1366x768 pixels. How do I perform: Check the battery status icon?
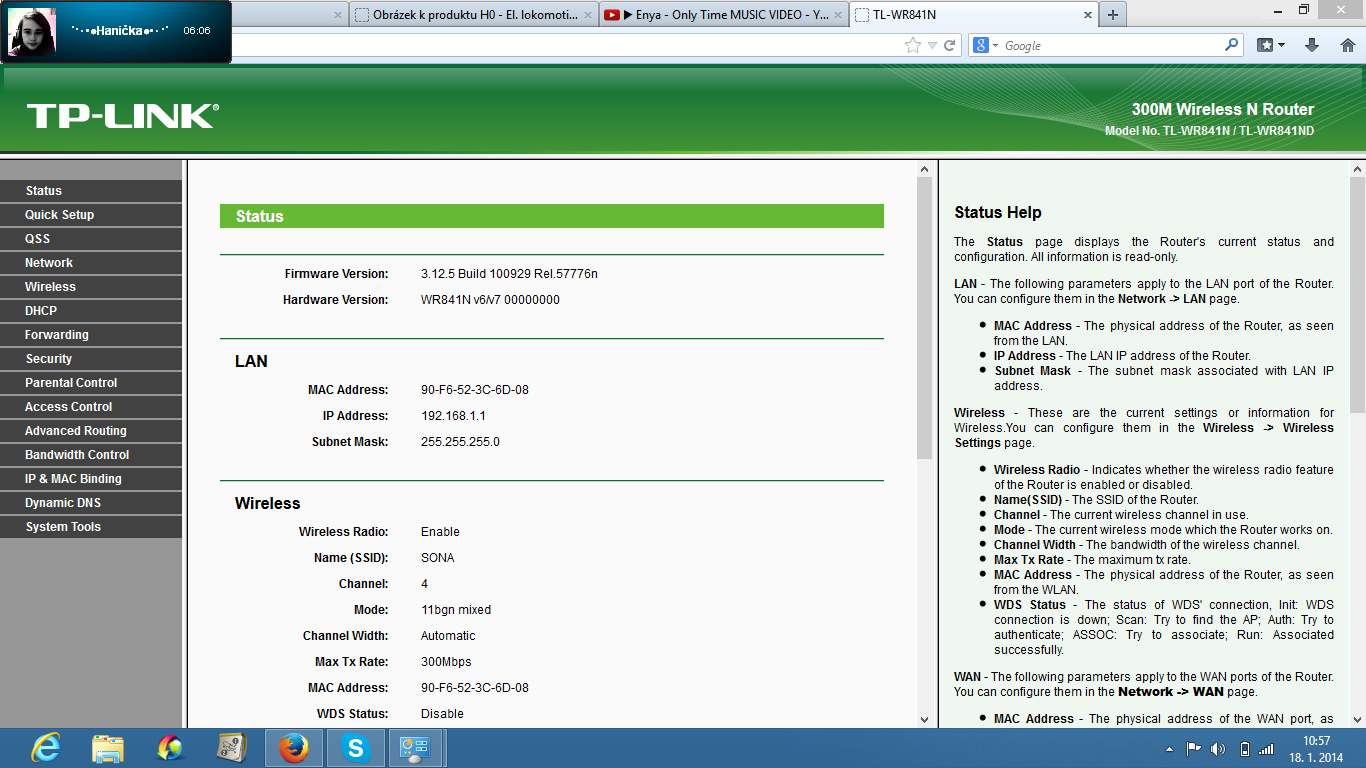point(1244,749)
